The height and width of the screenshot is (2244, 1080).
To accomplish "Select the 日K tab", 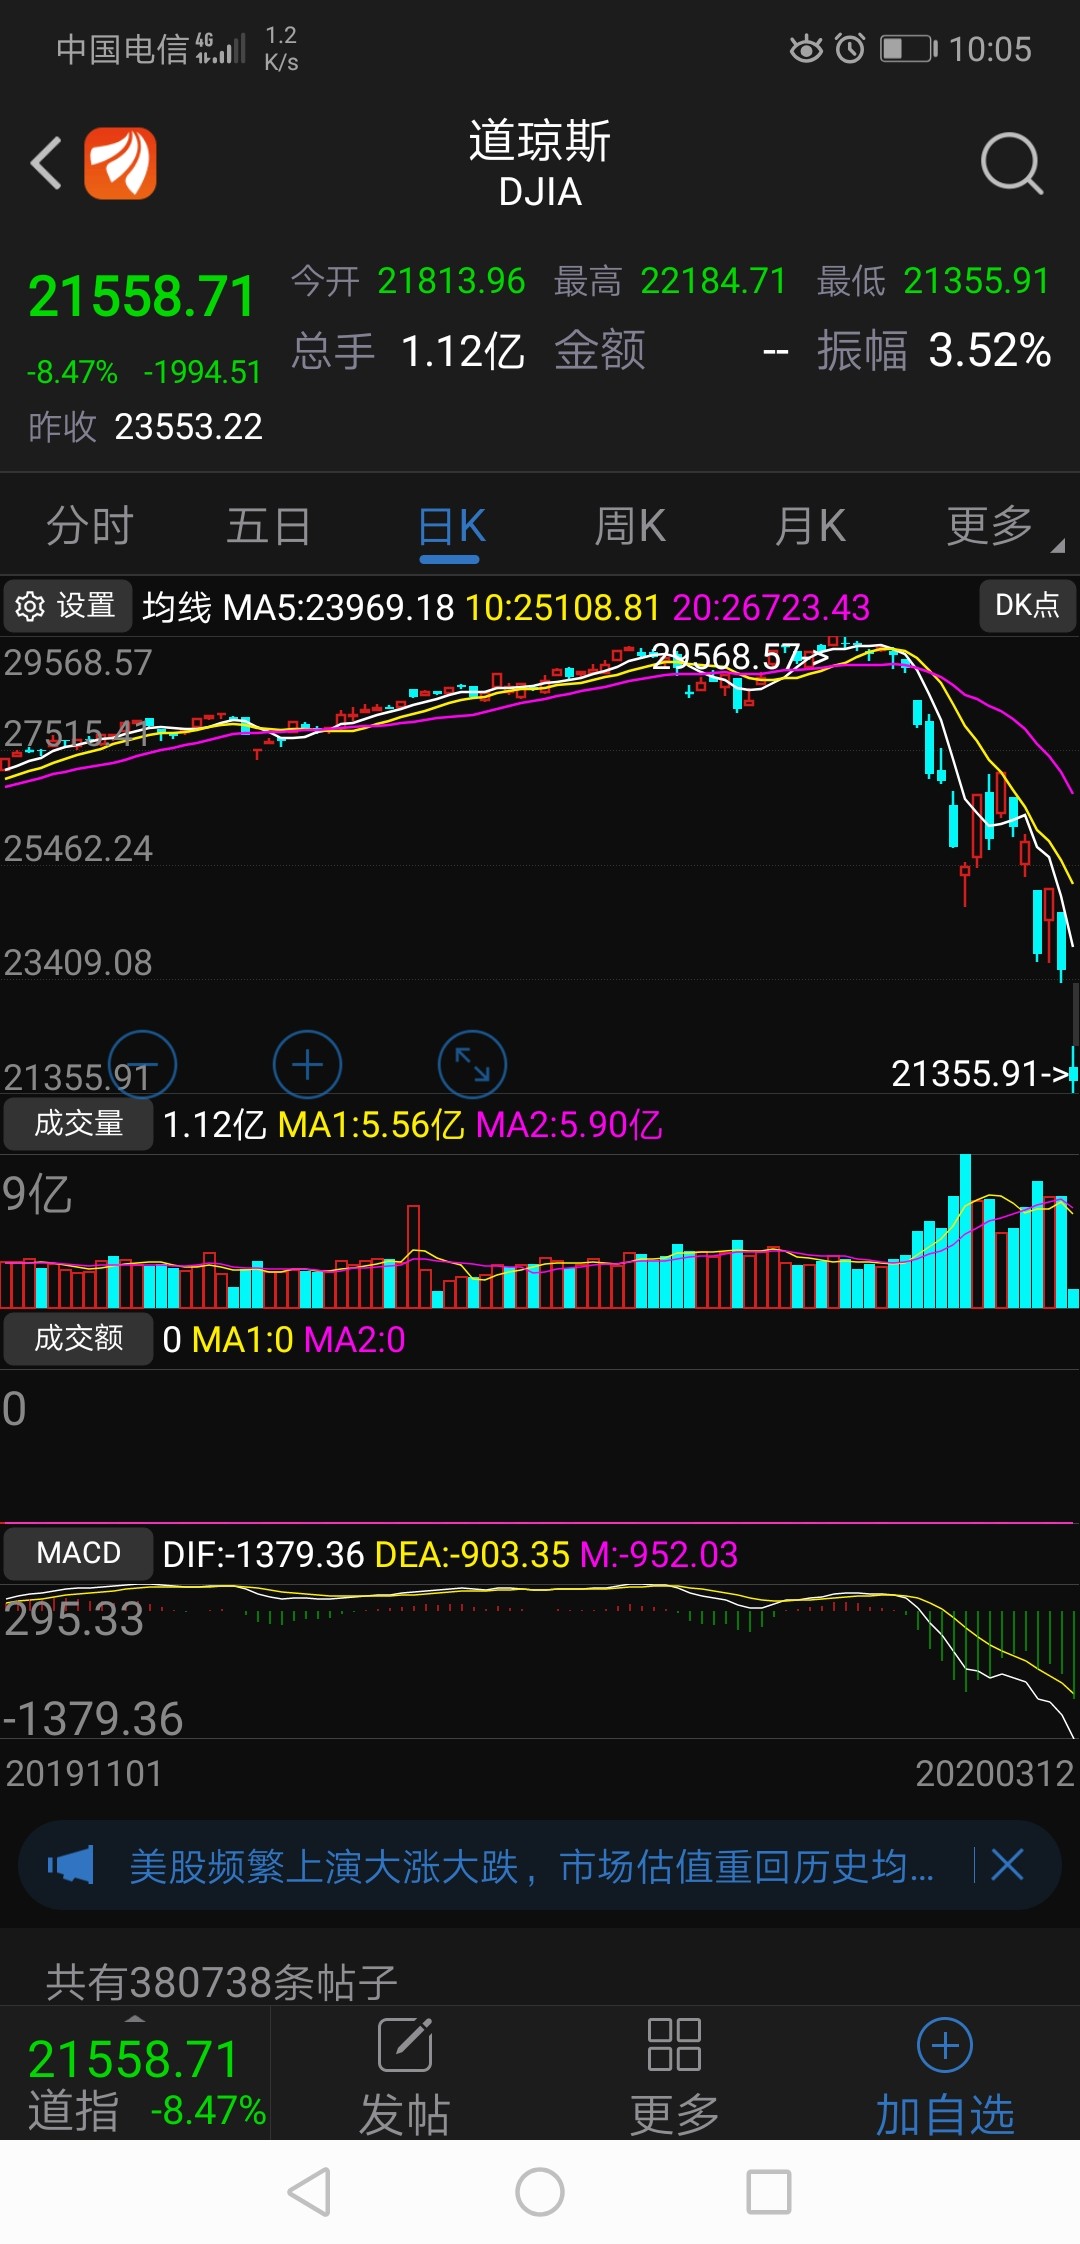I will point(451,526).
